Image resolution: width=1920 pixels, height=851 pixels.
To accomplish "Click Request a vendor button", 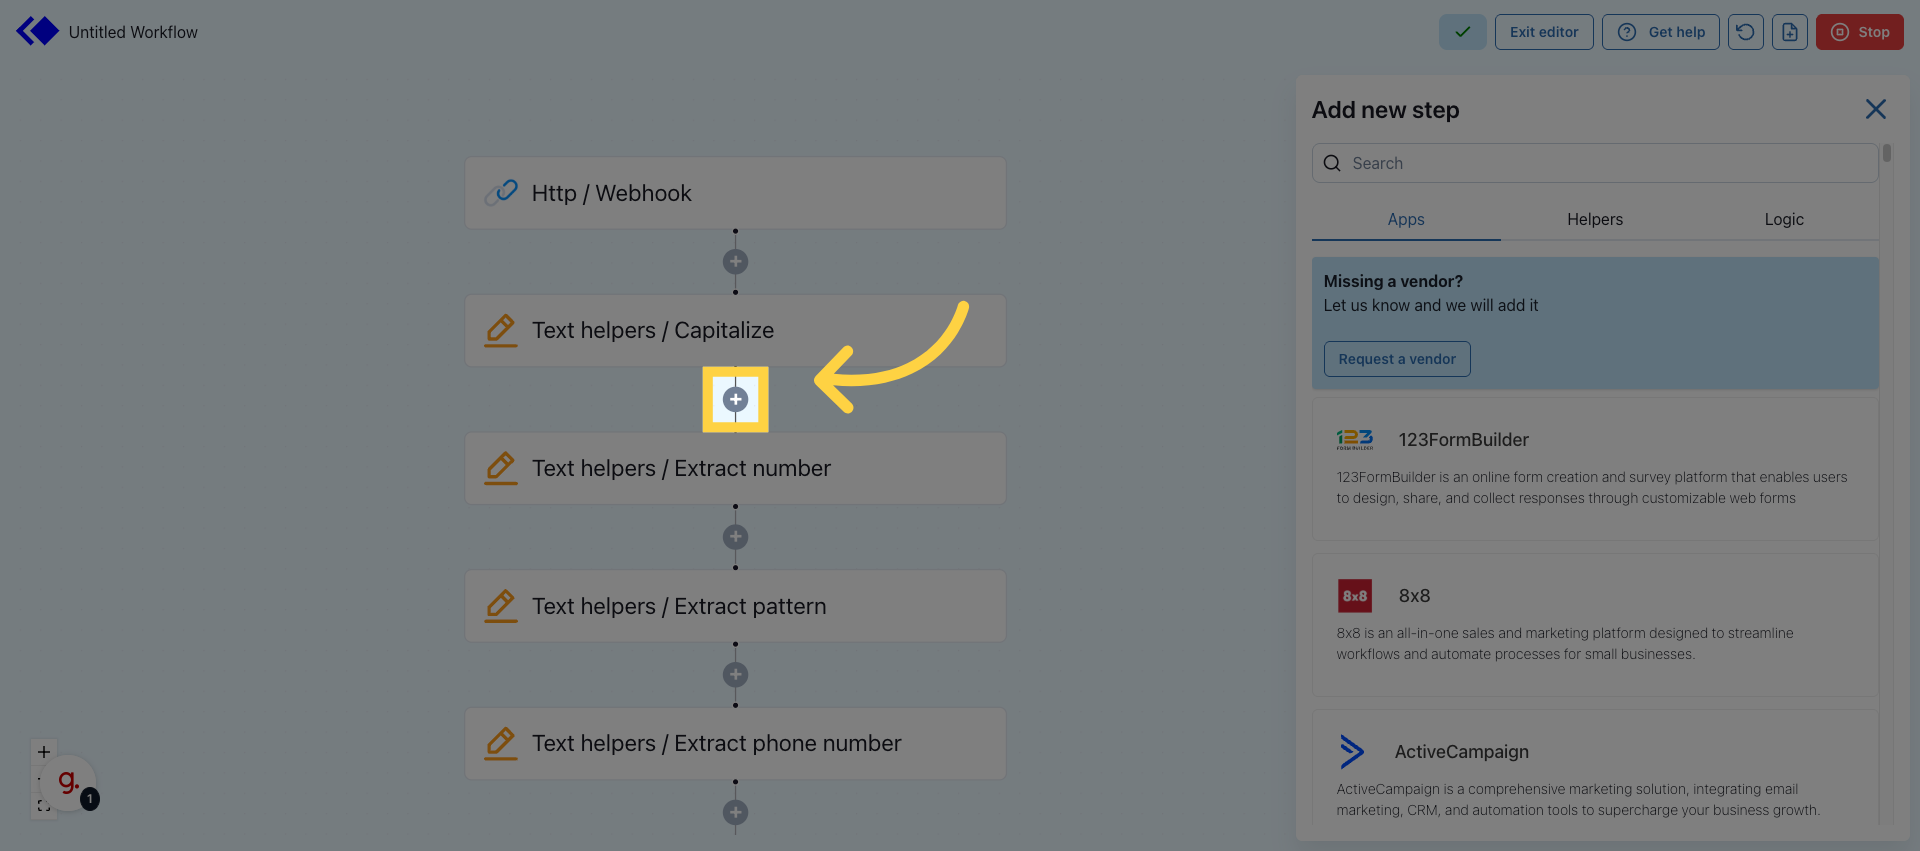I will click(1396, 359).
